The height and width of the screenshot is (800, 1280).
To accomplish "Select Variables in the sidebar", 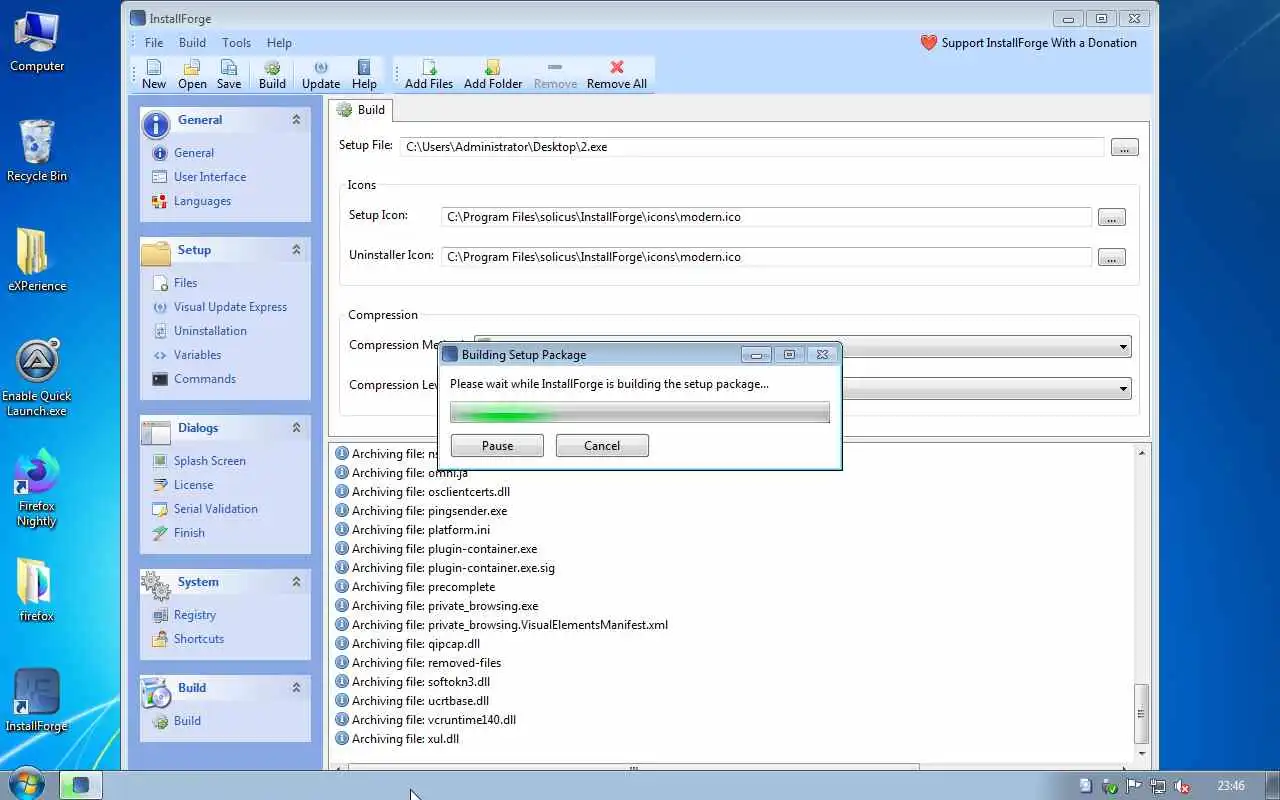I will [x=197, y=355].
